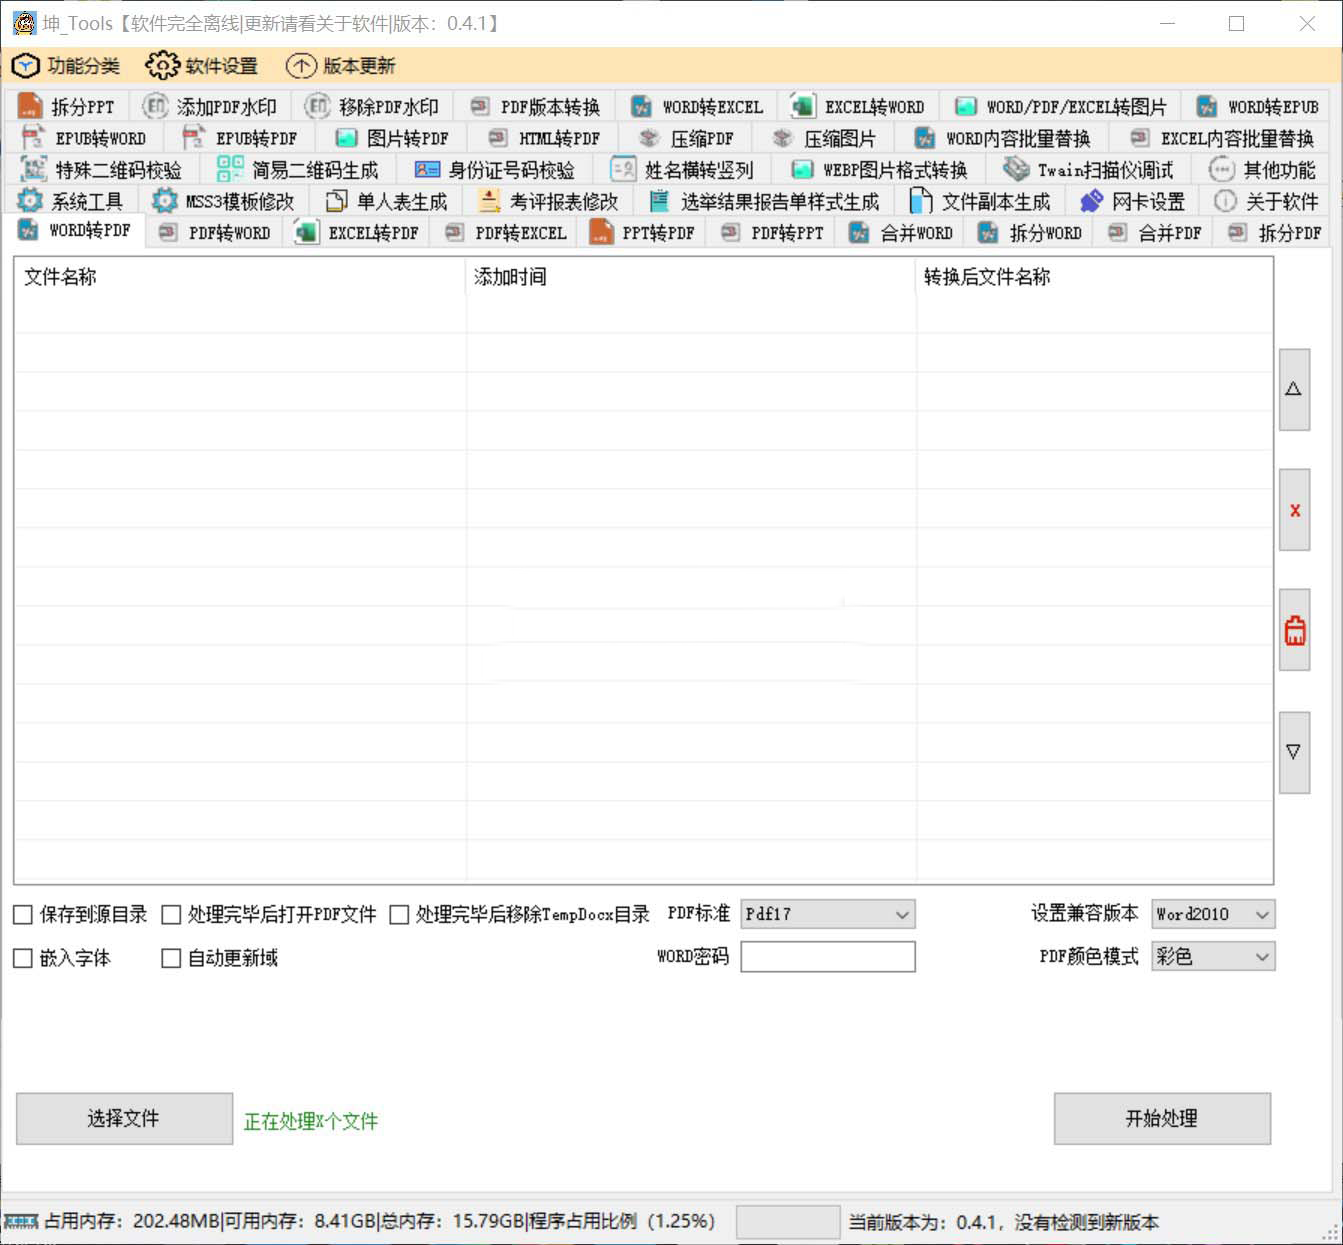Open the WORD转EPUB tab icon
Viewport: 1343px width, 1245px height.
(1207, 106)
